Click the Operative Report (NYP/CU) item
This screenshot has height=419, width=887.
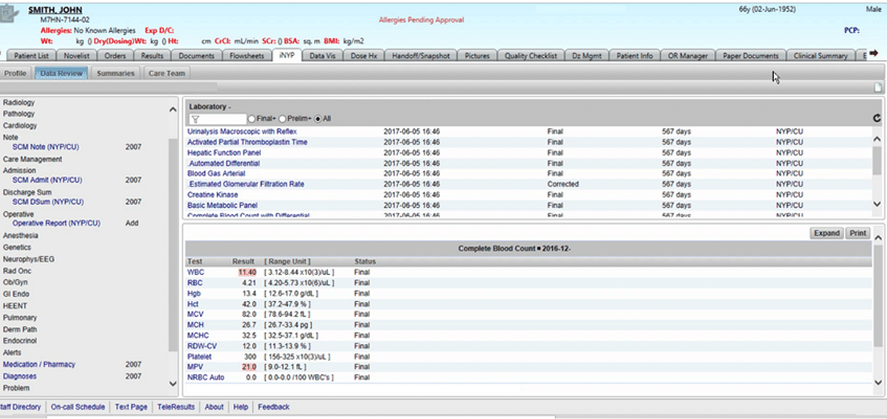[x=57, y=223]
